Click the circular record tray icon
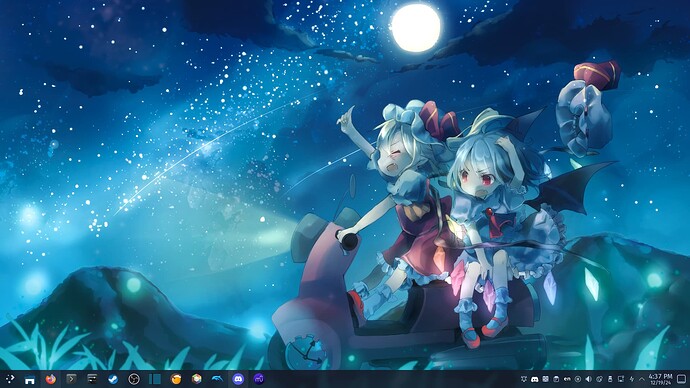This screenshot has height=388, width=690. point(578,379)
